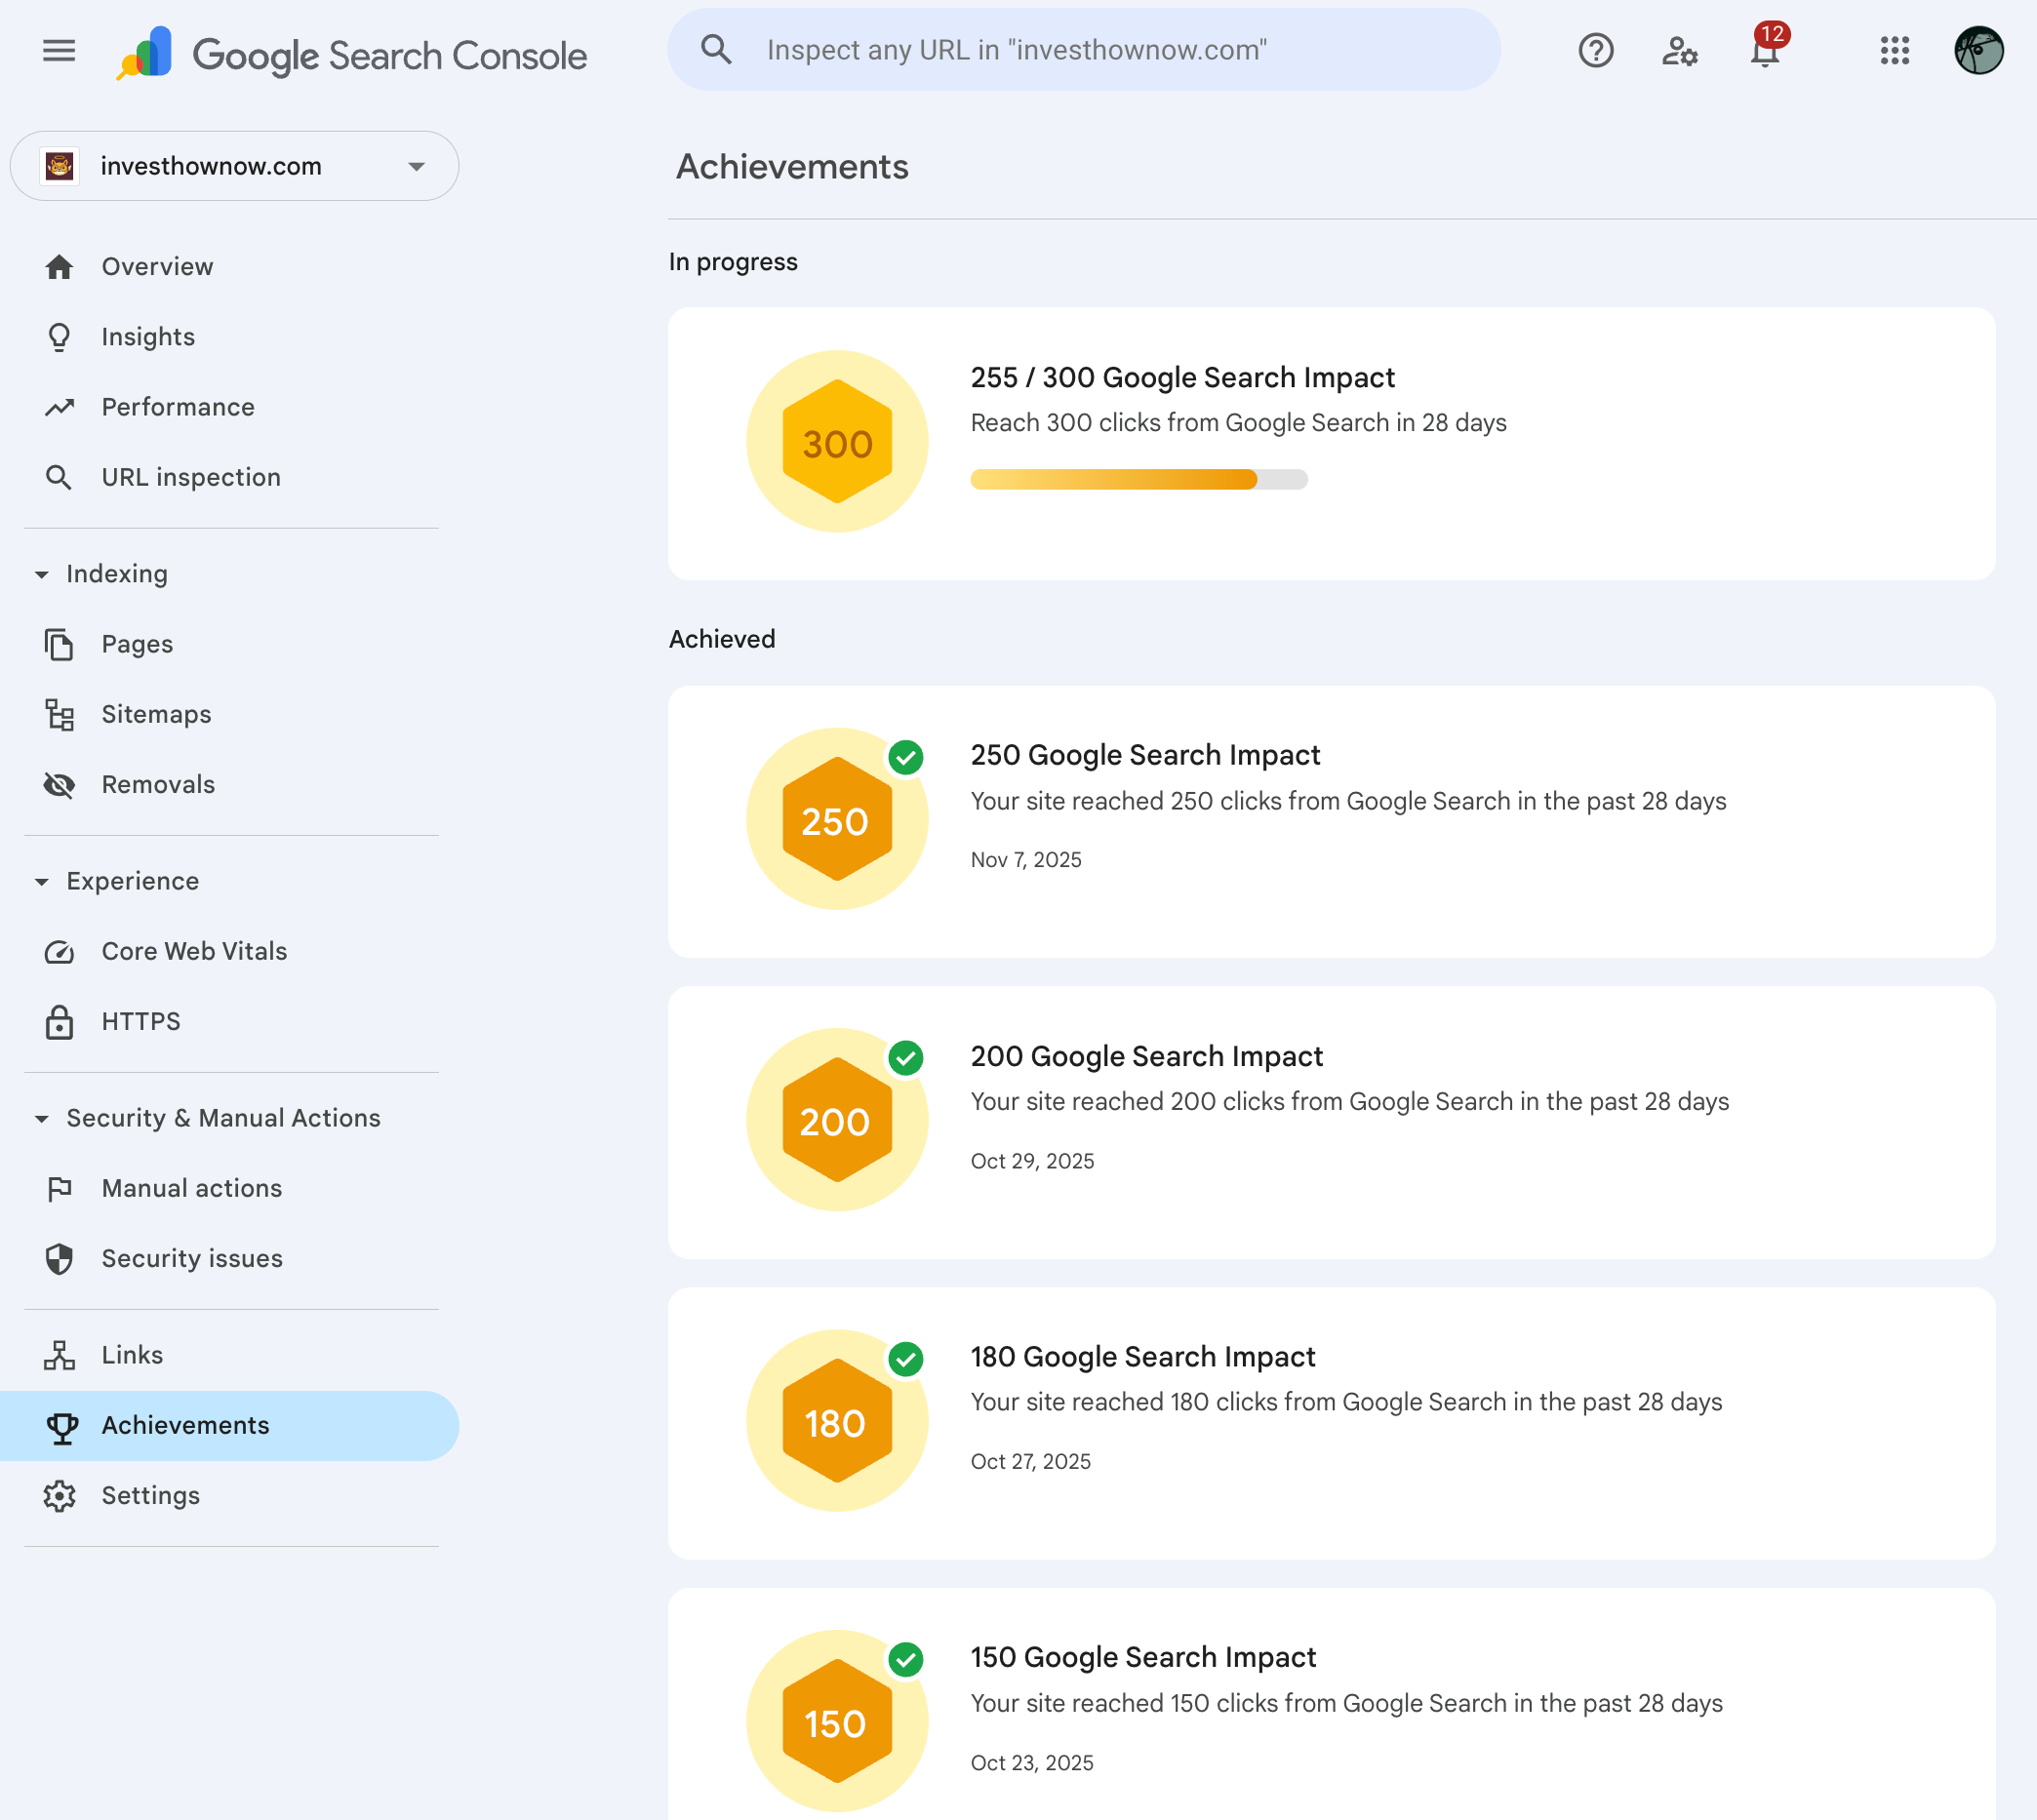Click the 255/300 progress bar
This screenshot has height=1820, width=2037.
pyautogui.click(x=1138, y=479)
